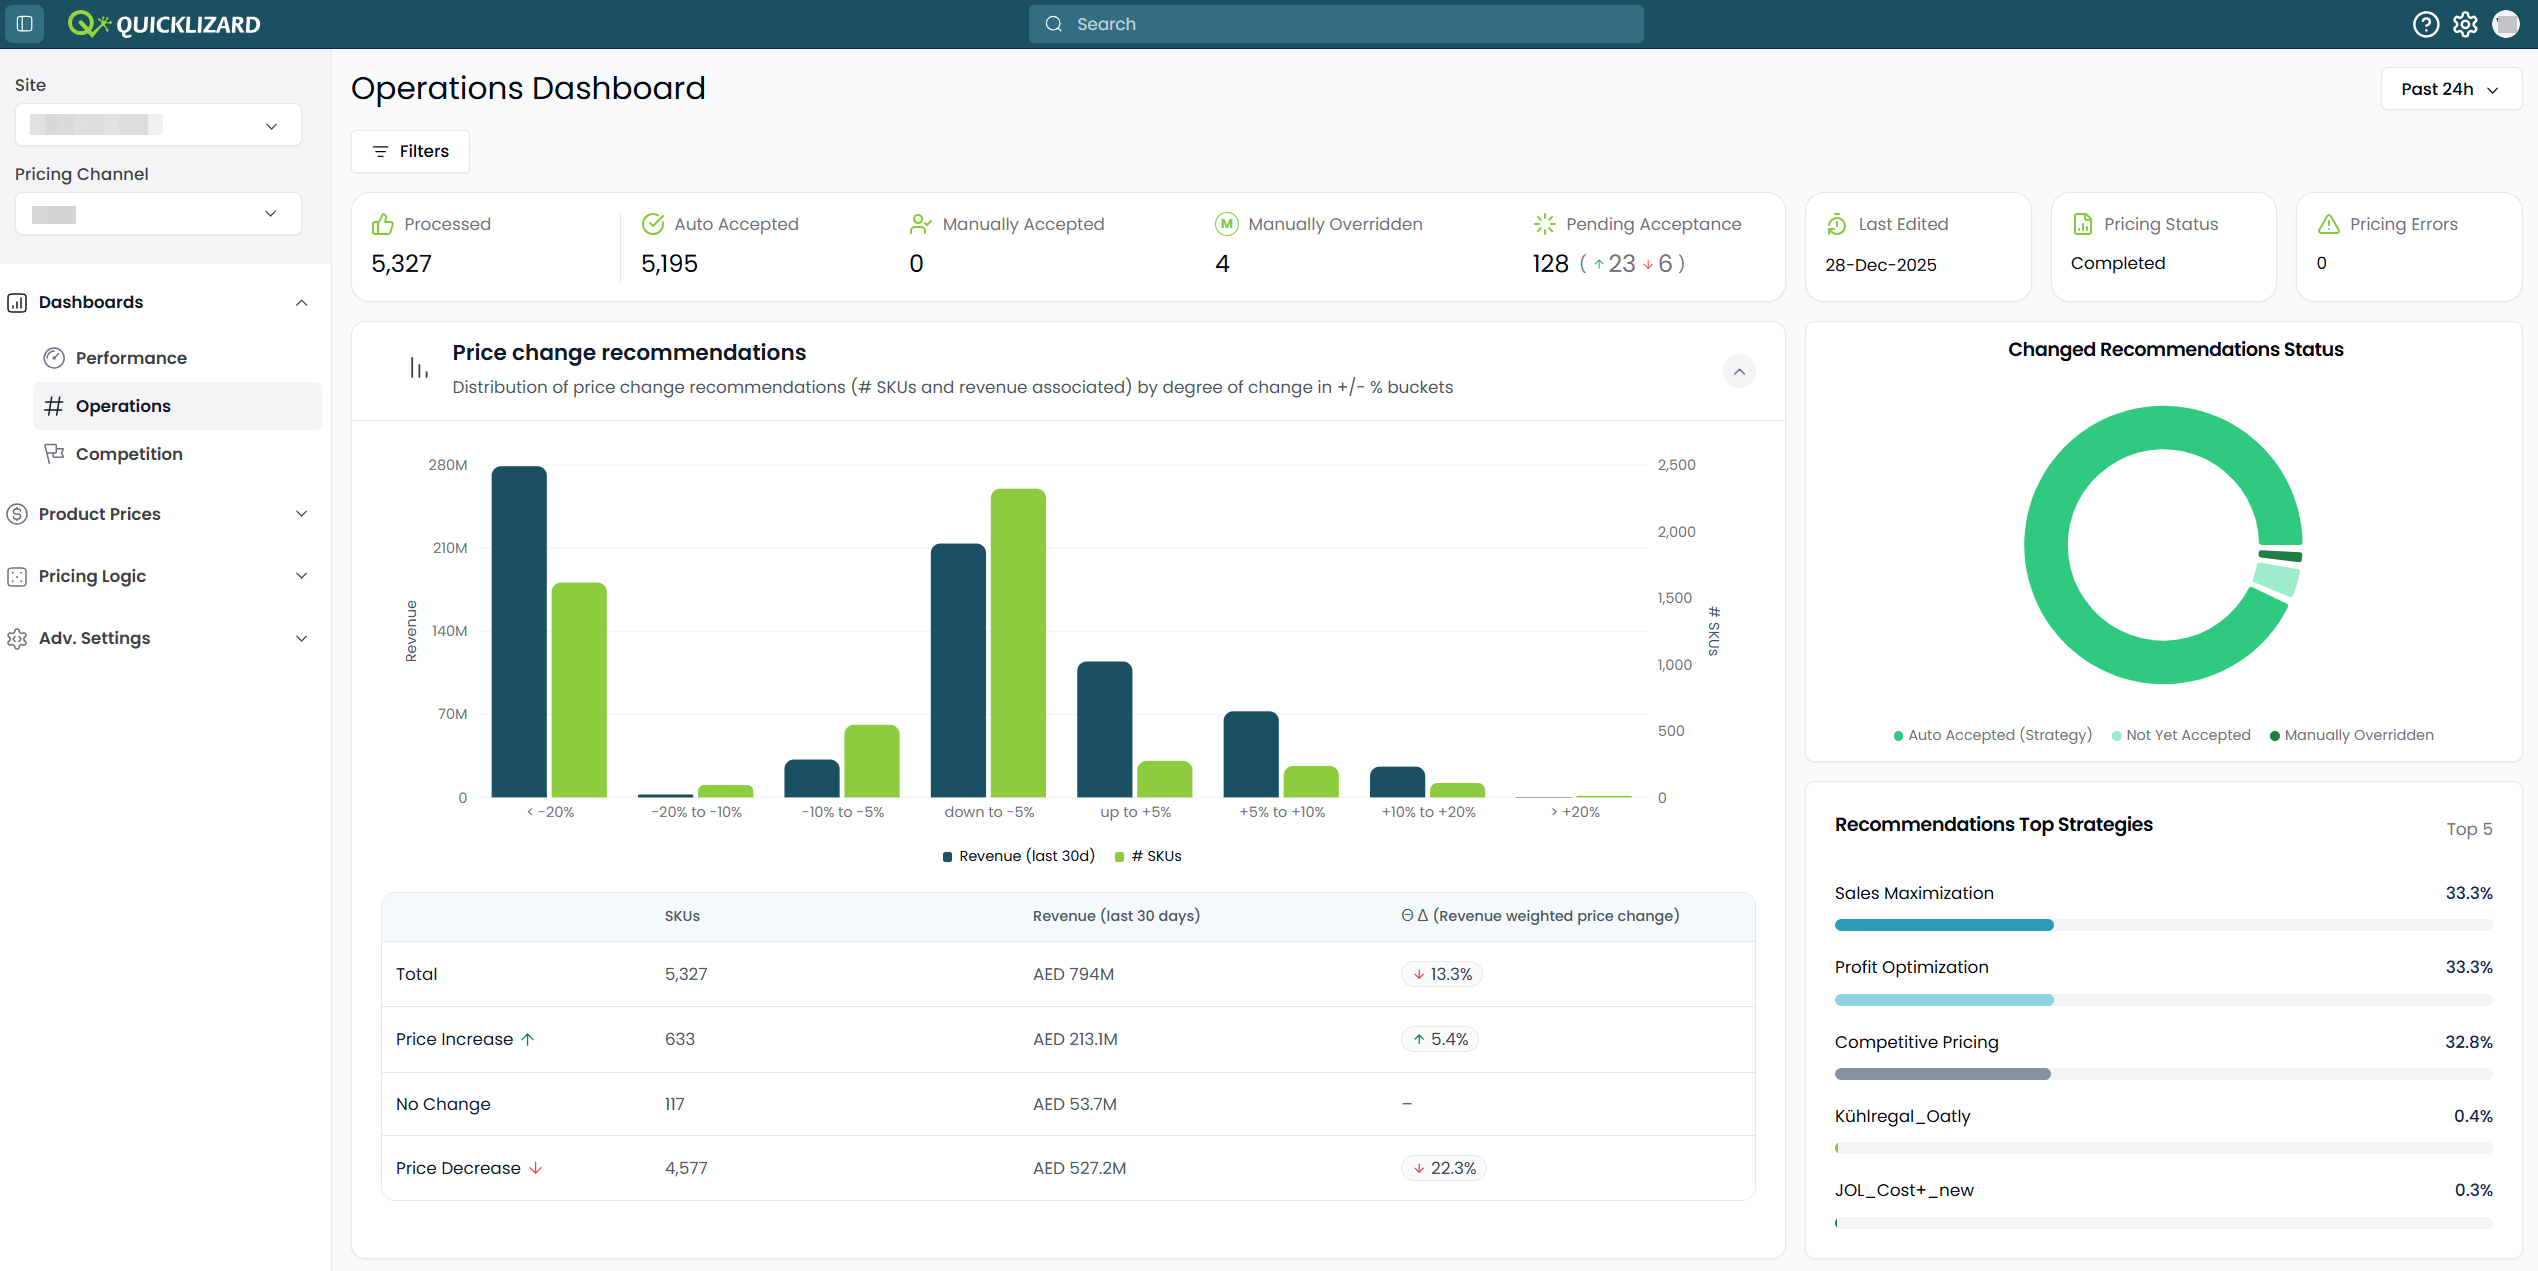This screenshot has height=1271, width=2538.
Task: Click the Pricing Status document icon
Action: (x=2083, y=224)
